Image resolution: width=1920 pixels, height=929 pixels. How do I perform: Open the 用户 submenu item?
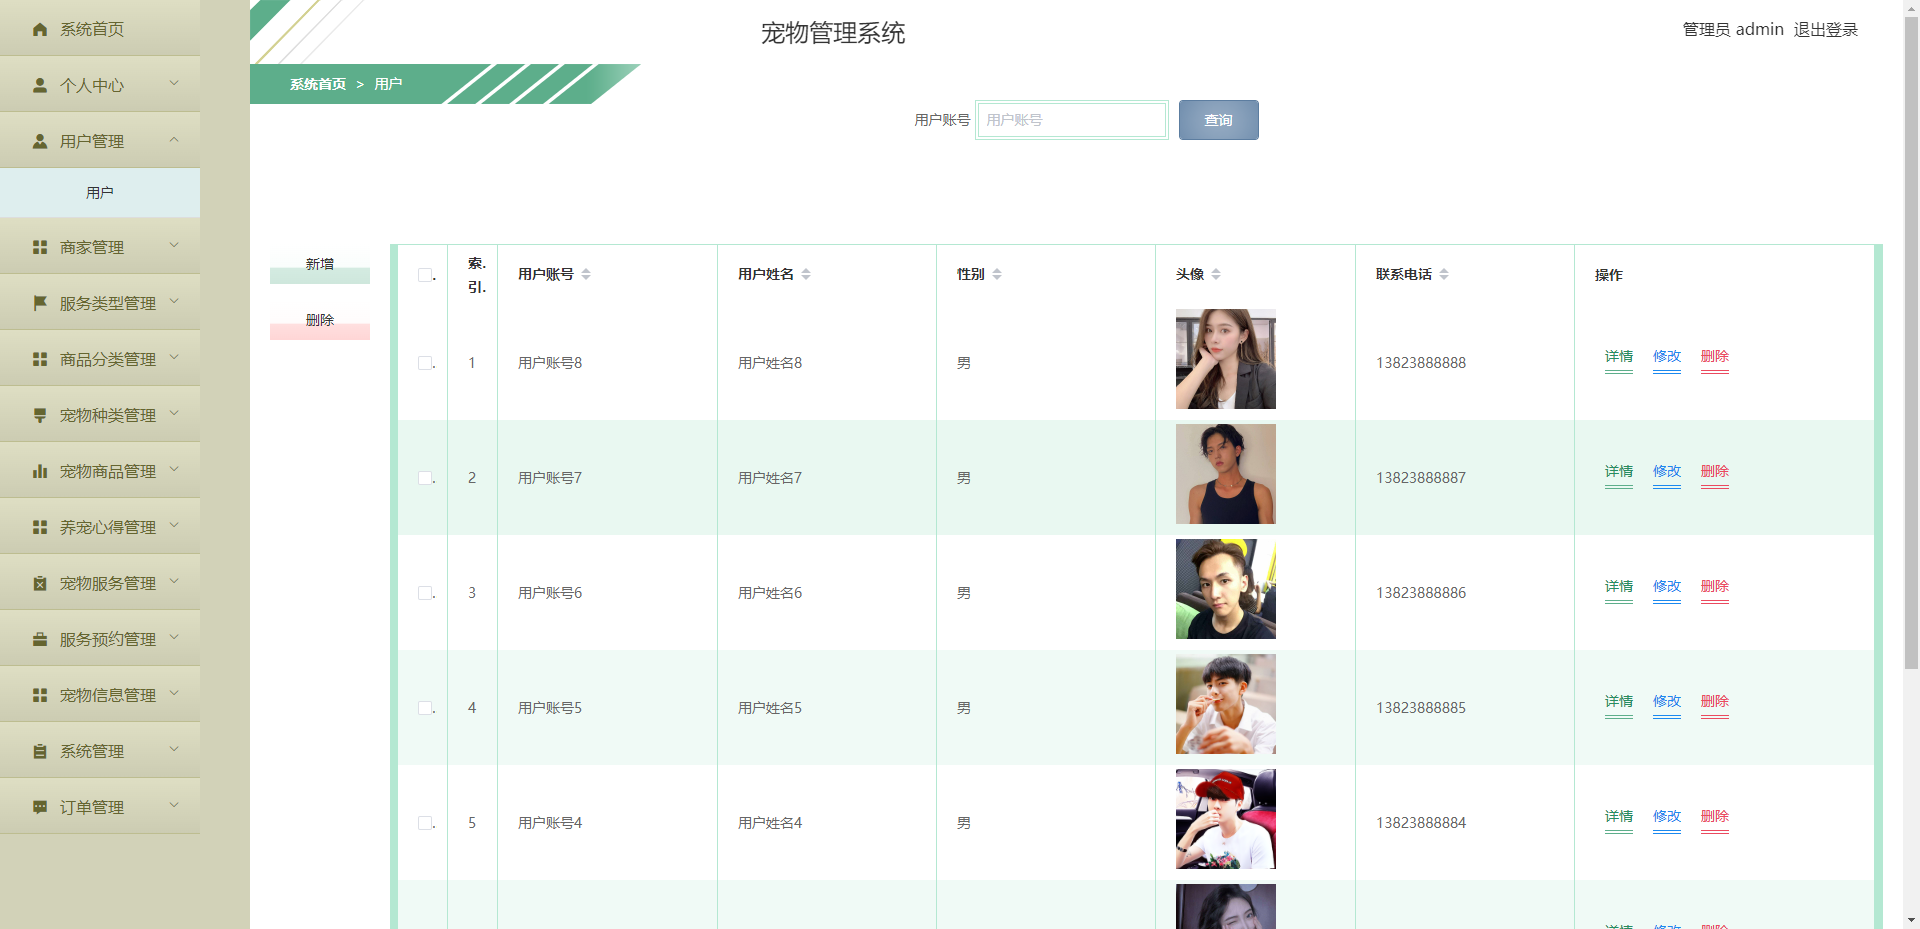100,192
